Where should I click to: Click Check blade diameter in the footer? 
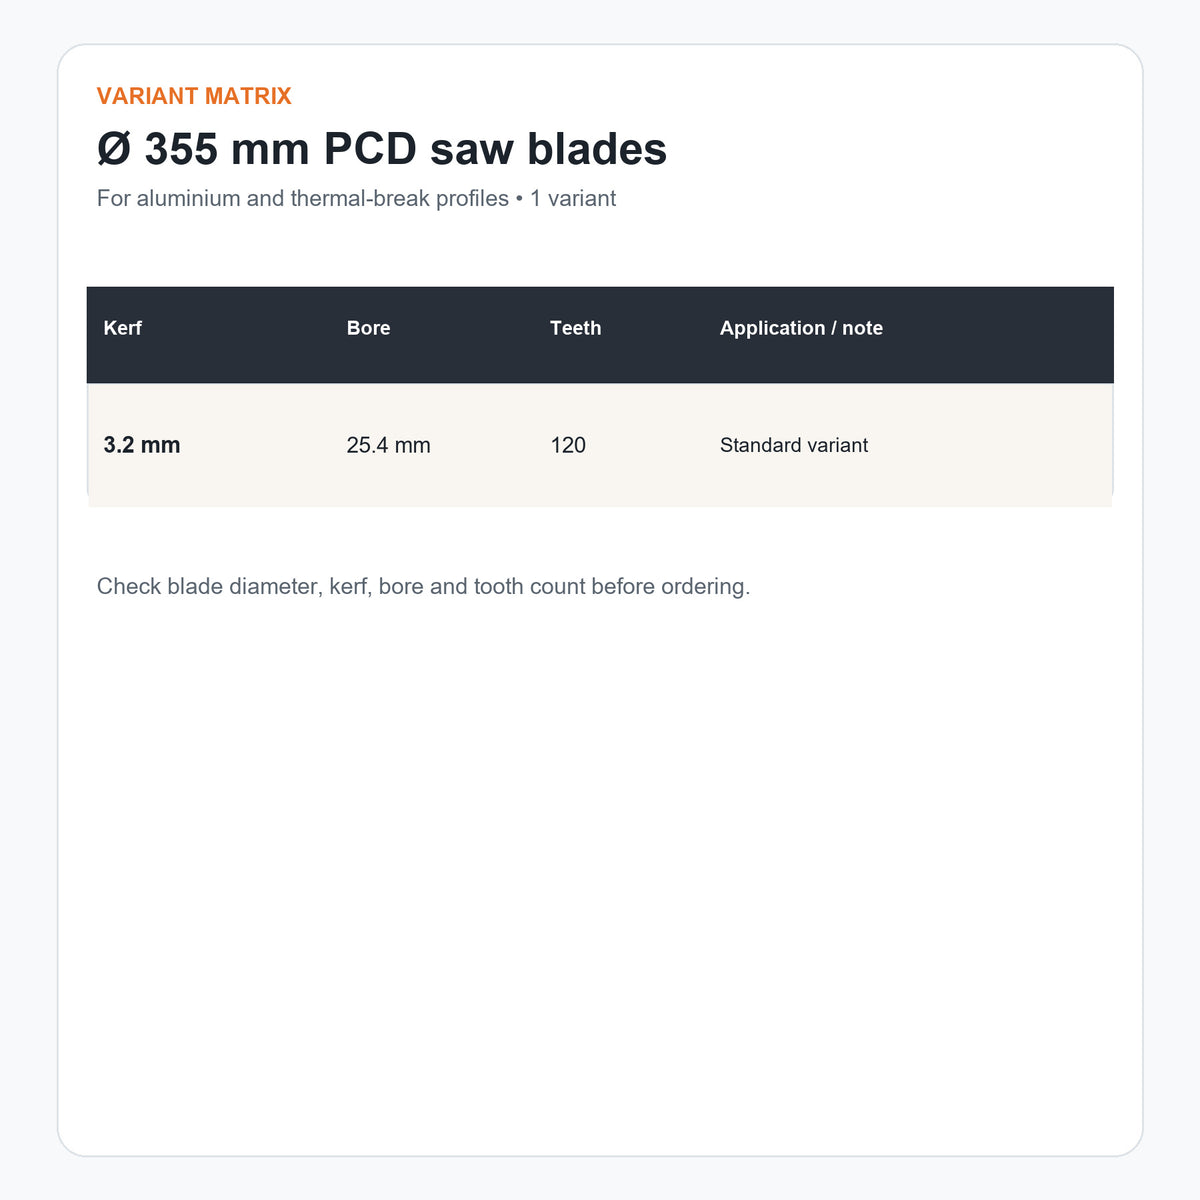pos(210,586)
